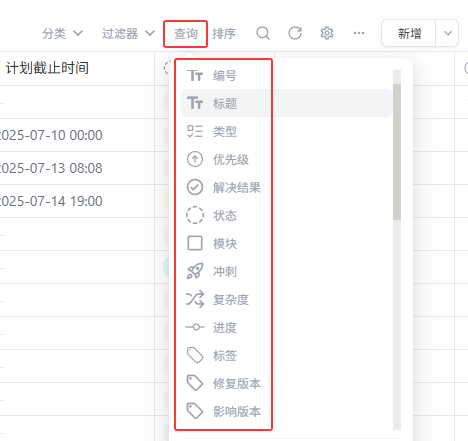The width and height of the screenshot is (468, 441).
Task: Open the arrow next to 新增
Action: [448, 33]
